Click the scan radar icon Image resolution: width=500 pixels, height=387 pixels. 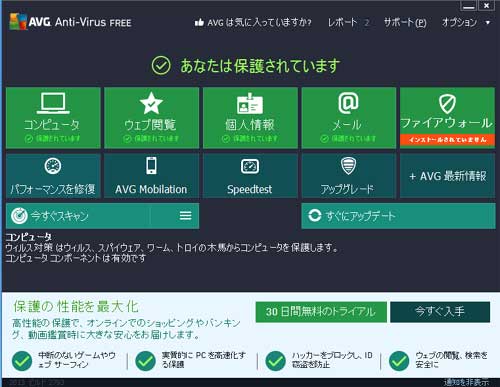[19, 216]
